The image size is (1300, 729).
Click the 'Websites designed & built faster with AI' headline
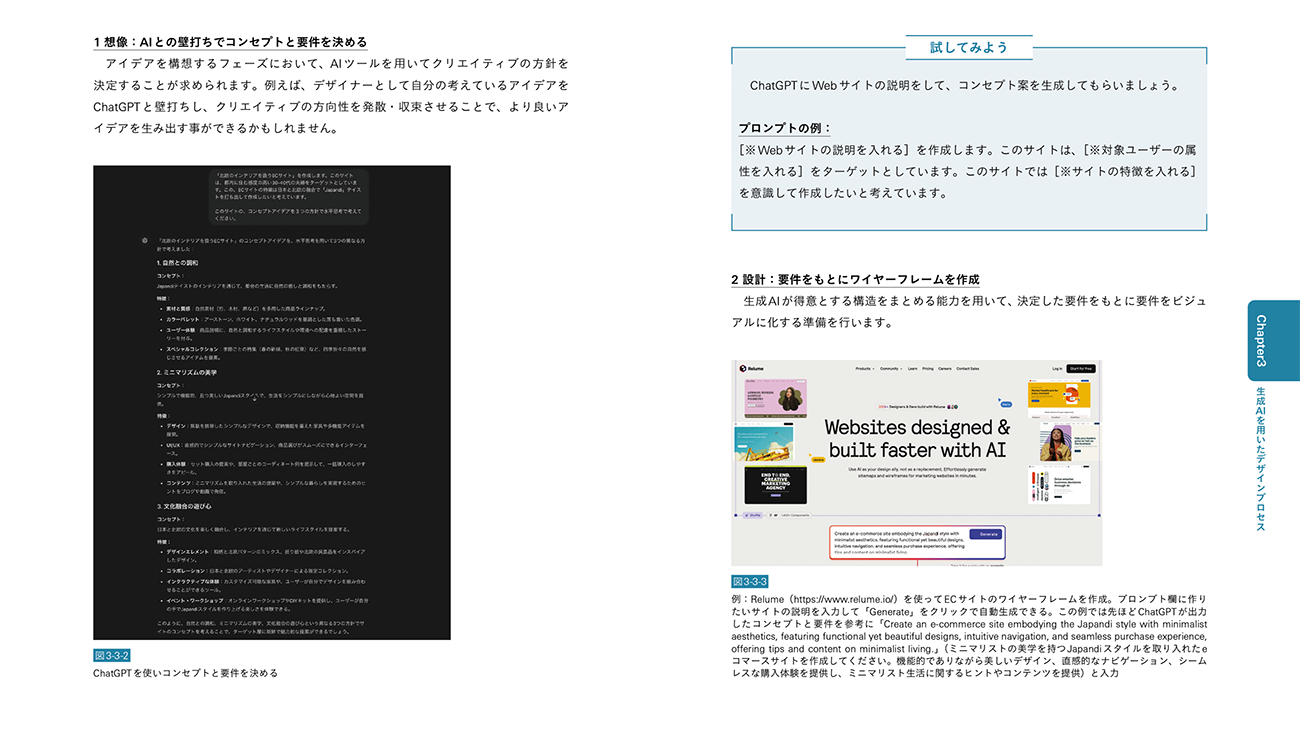pos(917,439)
